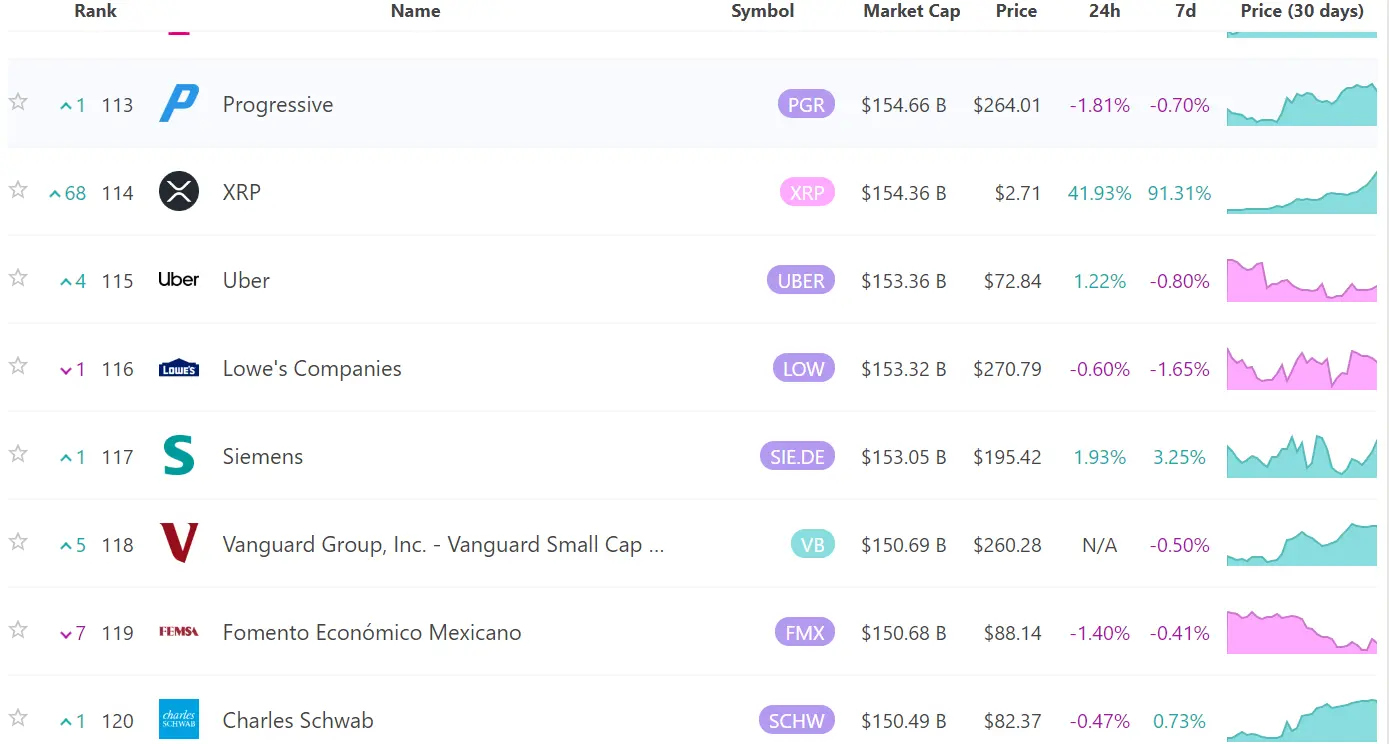The image size is (1389, 744).
Task: Favorite XRP using its star icon
Action: 17,190
